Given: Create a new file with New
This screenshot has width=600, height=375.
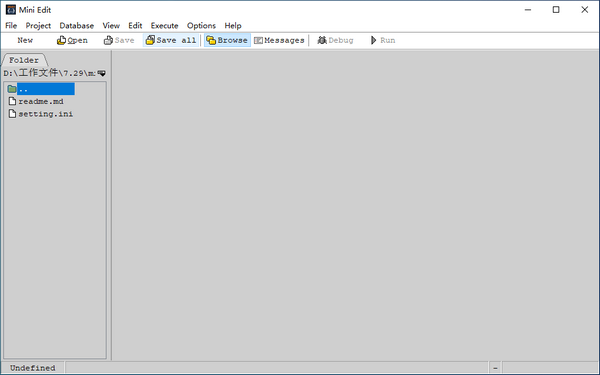Looking at the screenshot, I should pos(25,40).
